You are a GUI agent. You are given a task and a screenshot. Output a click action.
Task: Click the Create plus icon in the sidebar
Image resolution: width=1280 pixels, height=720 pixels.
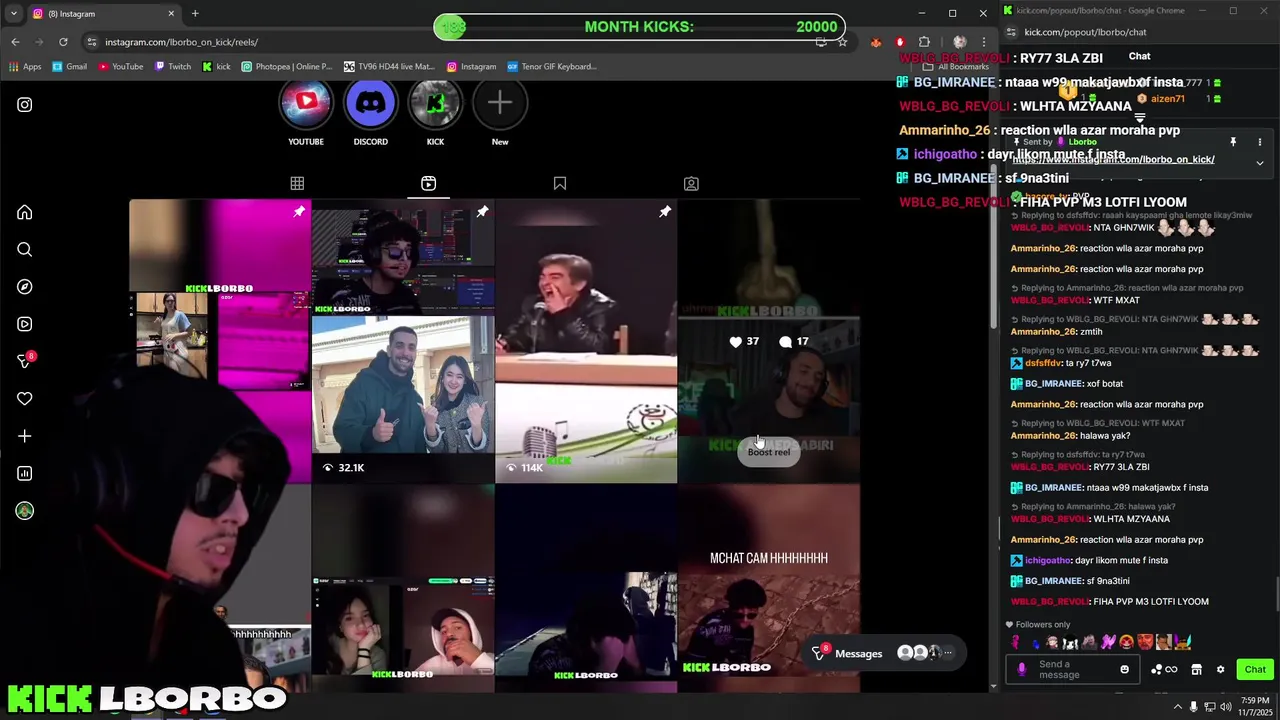25,436
